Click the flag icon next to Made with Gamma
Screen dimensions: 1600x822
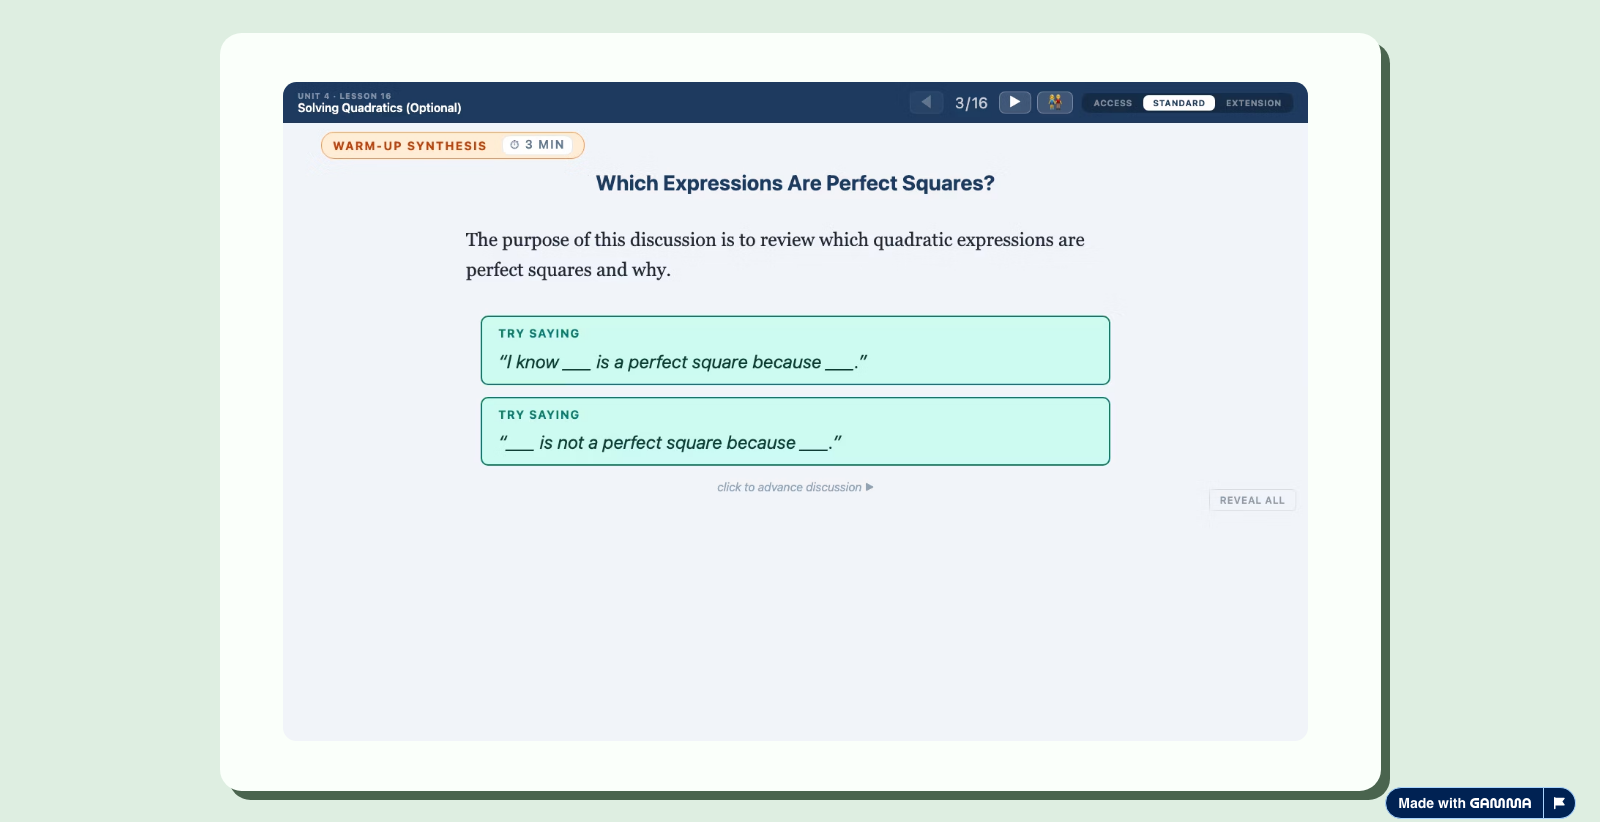pos(1558,802)
